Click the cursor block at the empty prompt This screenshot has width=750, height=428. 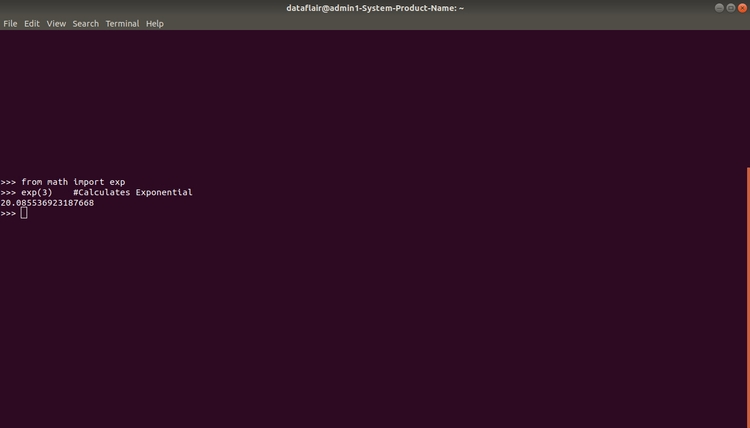pos(24,213)
